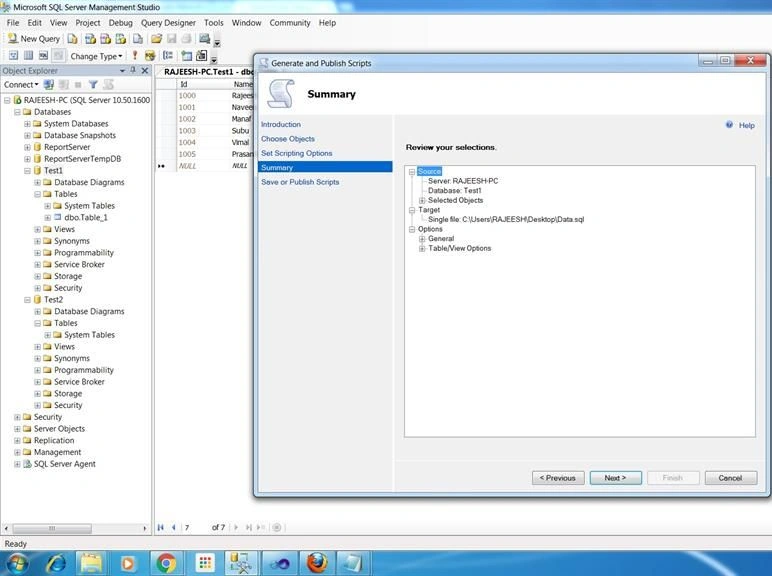Click the Windows Start orb

(17, 563)
